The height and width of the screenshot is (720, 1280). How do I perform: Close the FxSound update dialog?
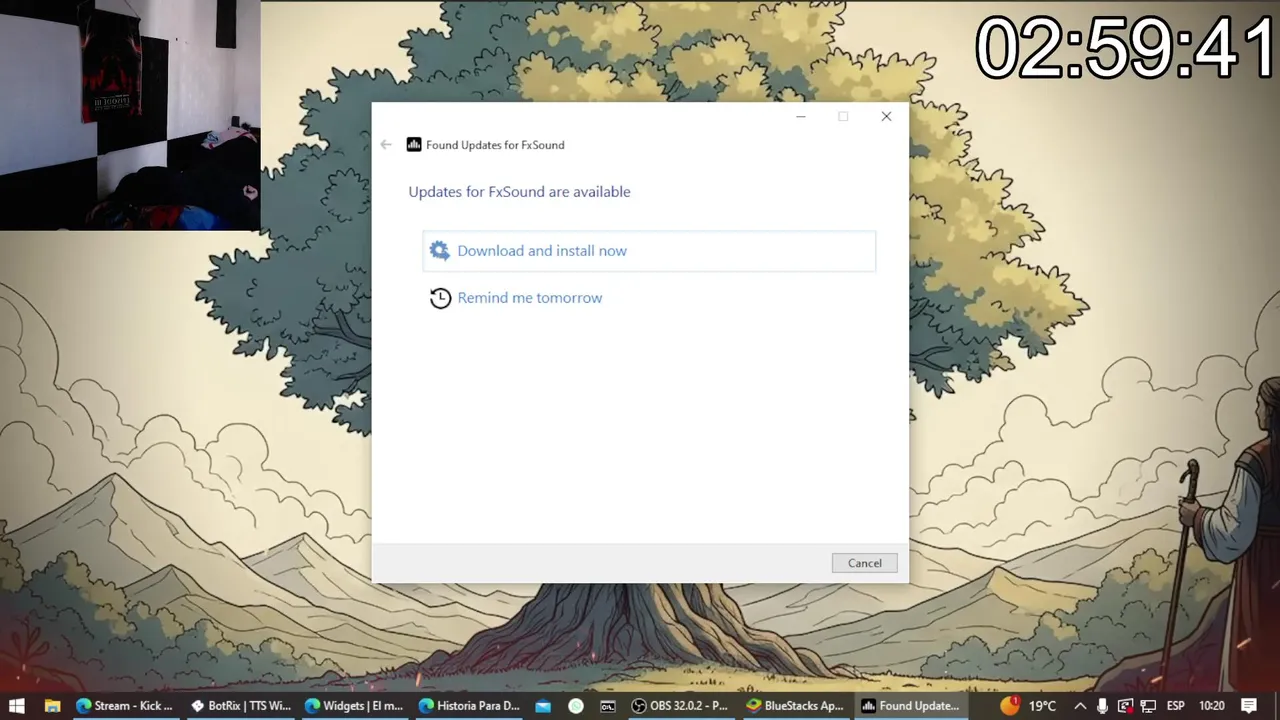(886, 117)
